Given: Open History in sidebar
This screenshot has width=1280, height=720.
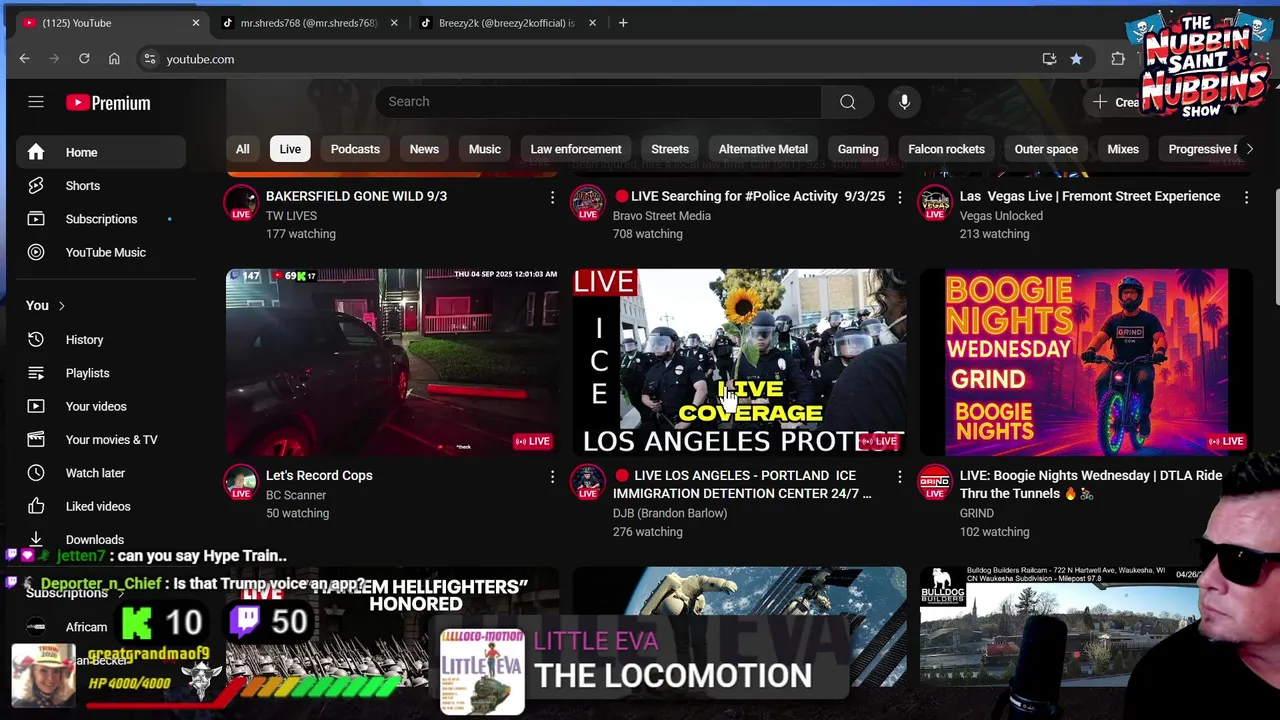Looking at the screenshot, I should point(101,340).
